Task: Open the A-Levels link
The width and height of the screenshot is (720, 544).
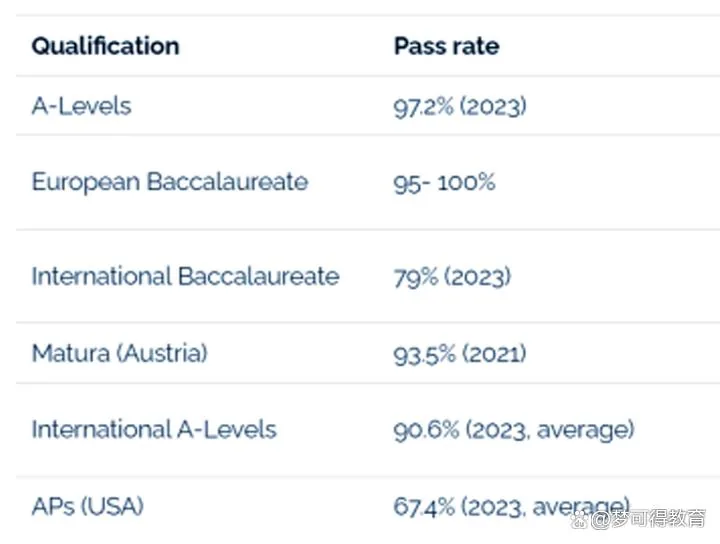Action: click(x=82, y=106)
